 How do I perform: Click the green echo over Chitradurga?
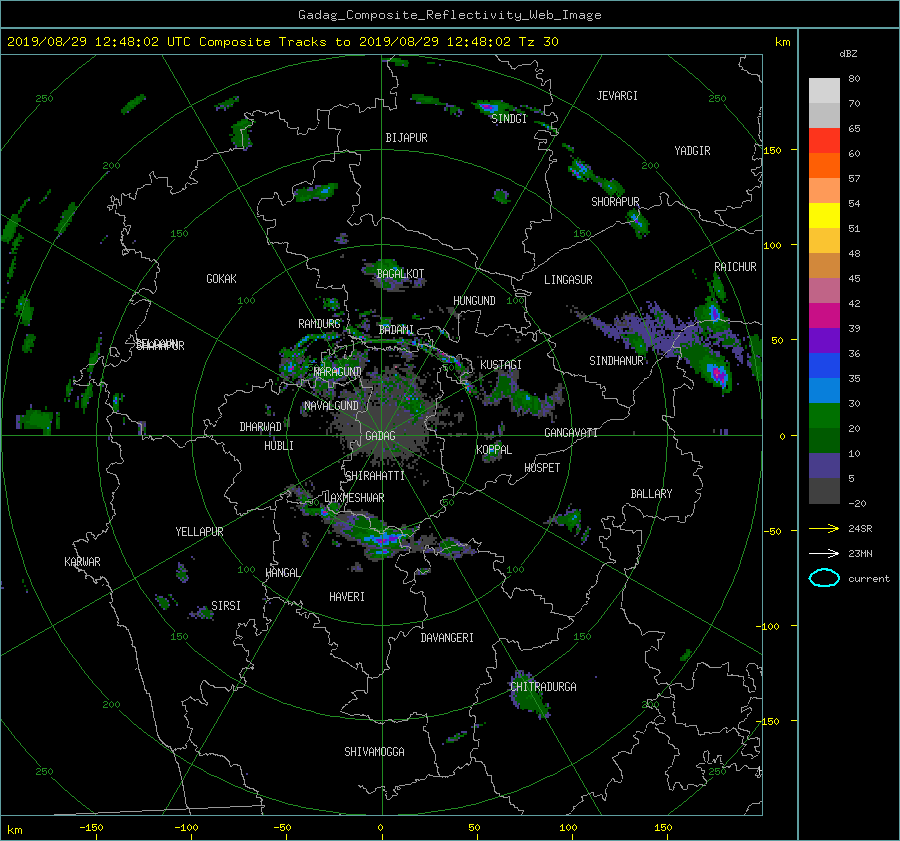pos(531,697)
